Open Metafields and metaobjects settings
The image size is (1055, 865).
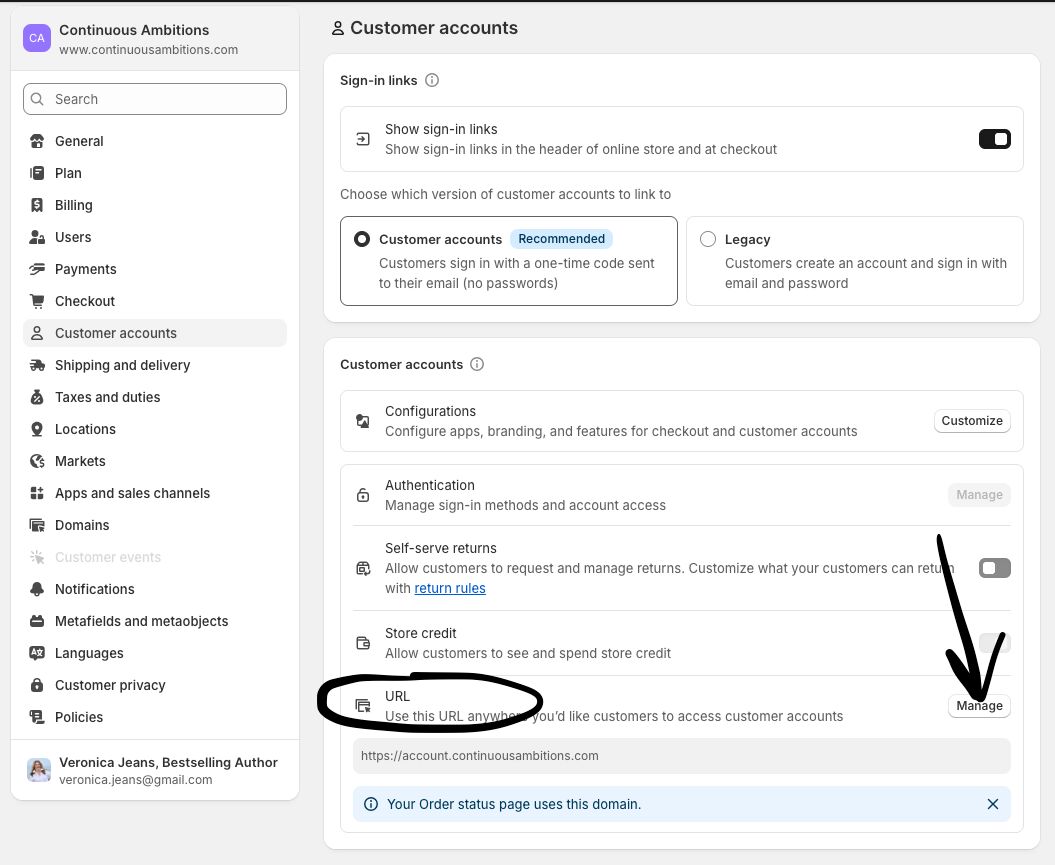[x=141, y=621]
